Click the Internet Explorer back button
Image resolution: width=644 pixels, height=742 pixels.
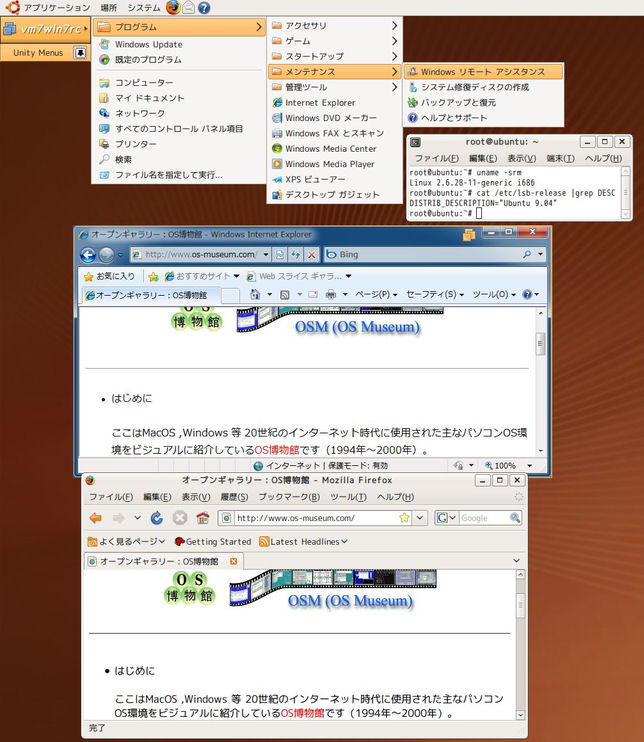tap(88, 255)
